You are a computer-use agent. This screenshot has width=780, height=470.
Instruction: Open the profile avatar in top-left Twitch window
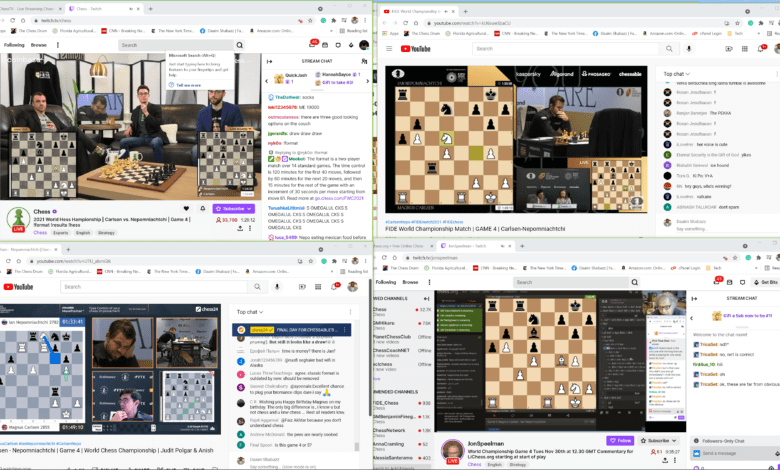click(x=364, y=45)
